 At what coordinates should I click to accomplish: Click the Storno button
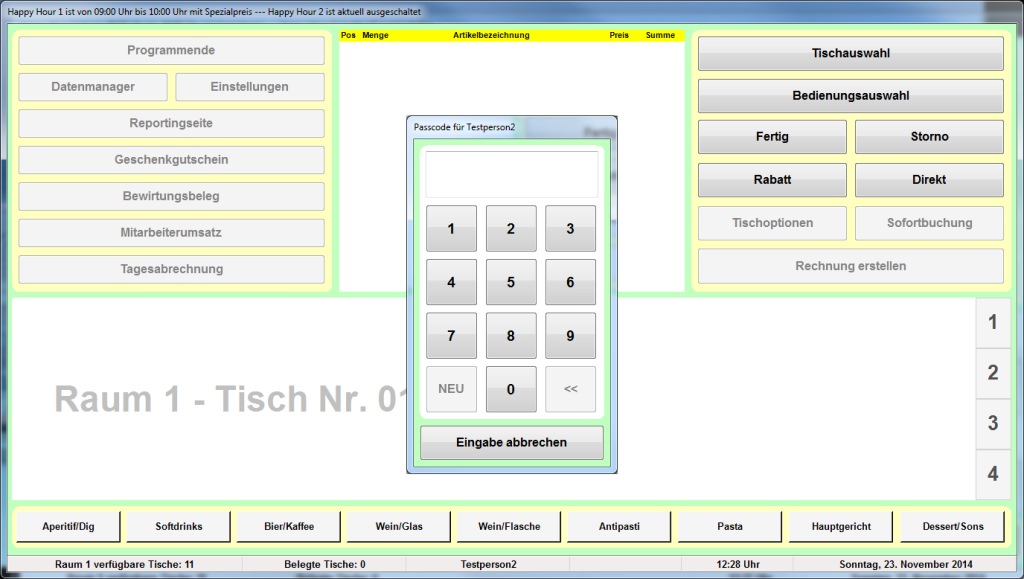[x=929, y=136]
